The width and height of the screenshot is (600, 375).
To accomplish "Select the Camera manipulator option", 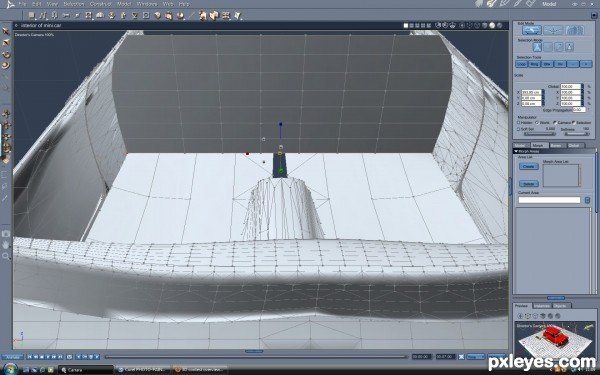I will coord(555,122).
